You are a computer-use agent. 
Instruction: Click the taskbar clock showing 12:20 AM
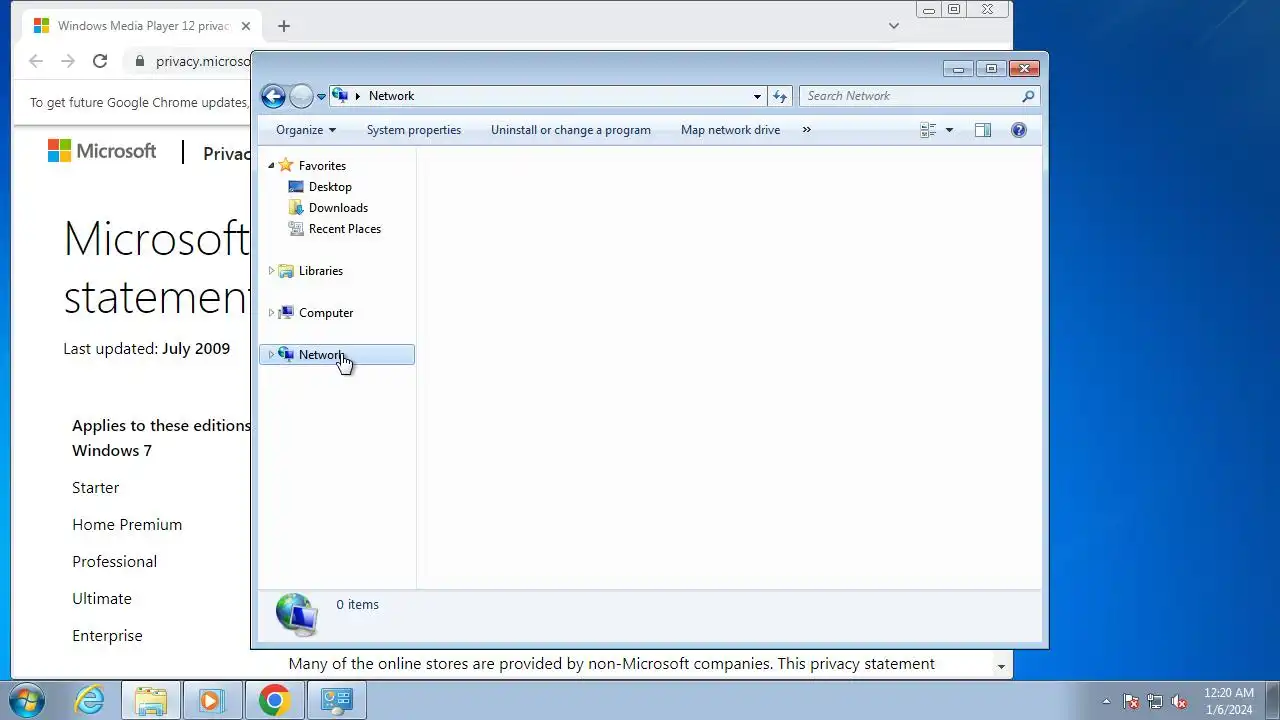pos(1229,701)
